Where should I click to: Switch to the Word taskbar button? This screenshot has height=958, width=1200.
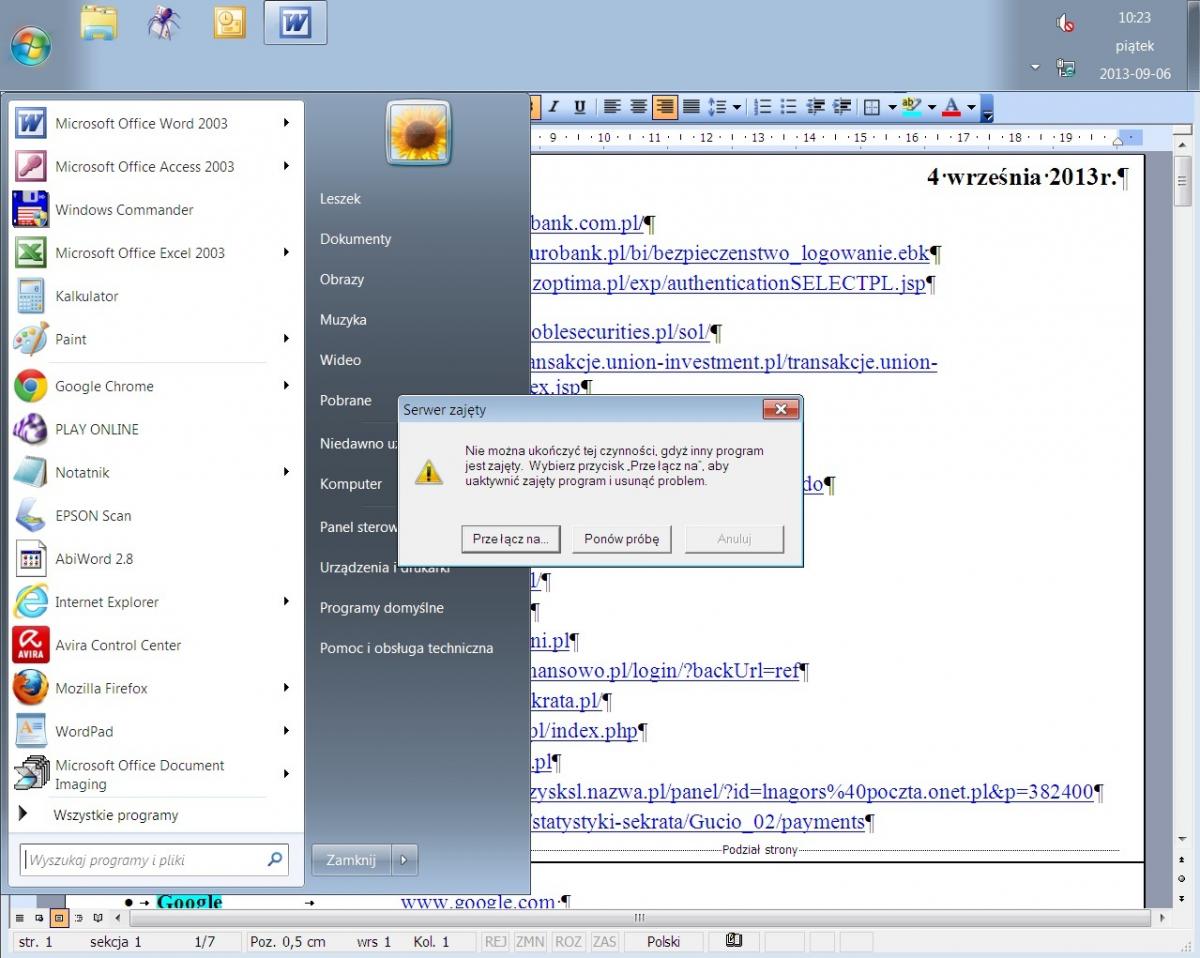pos(295,22)
